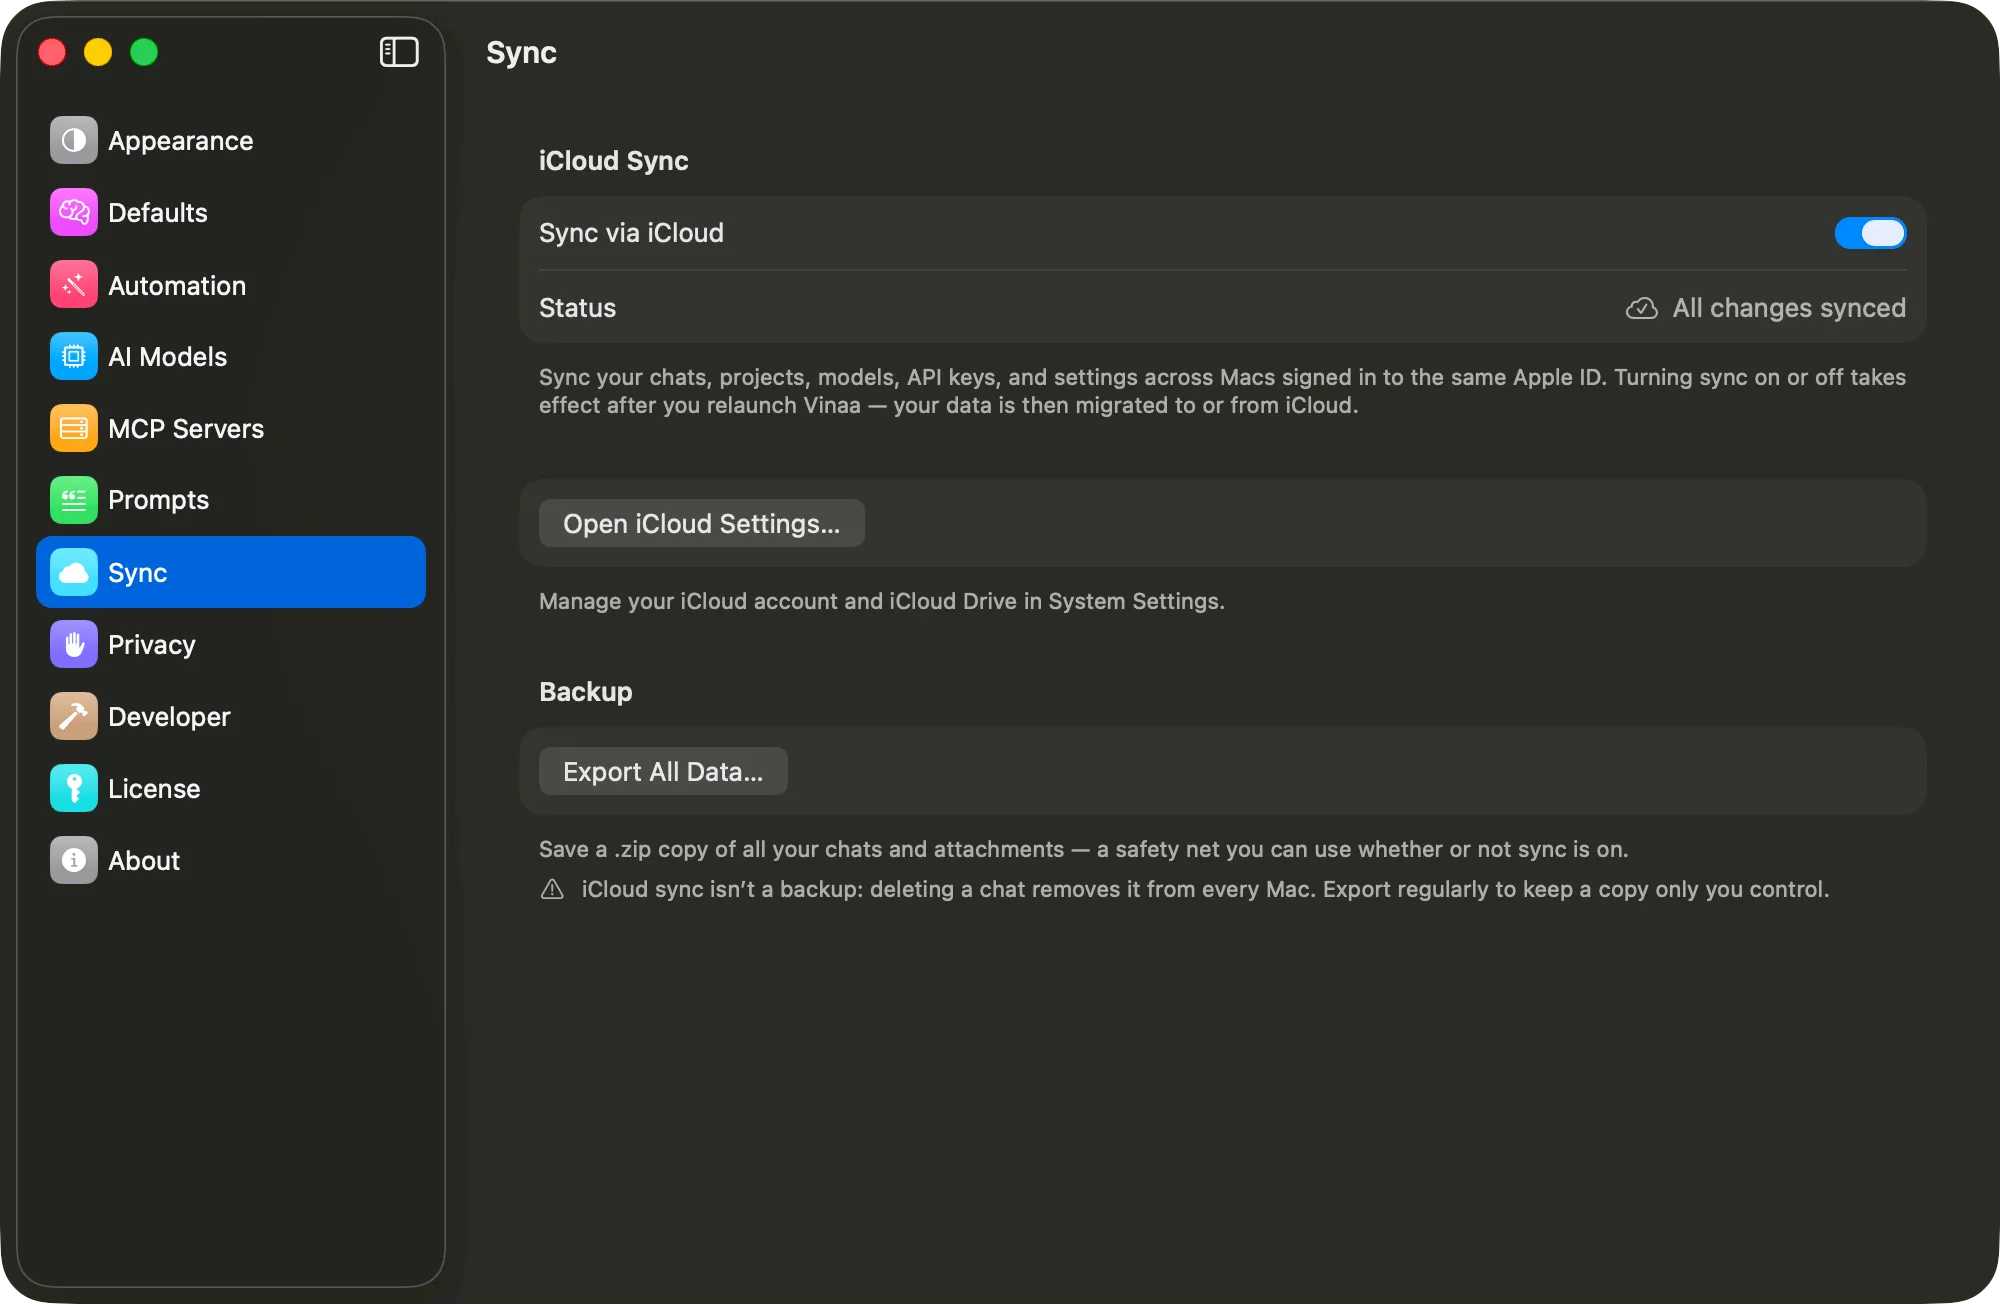Click the 'Sync' page title
Screen dimensions: 2000x1304
tap(521, 53)
